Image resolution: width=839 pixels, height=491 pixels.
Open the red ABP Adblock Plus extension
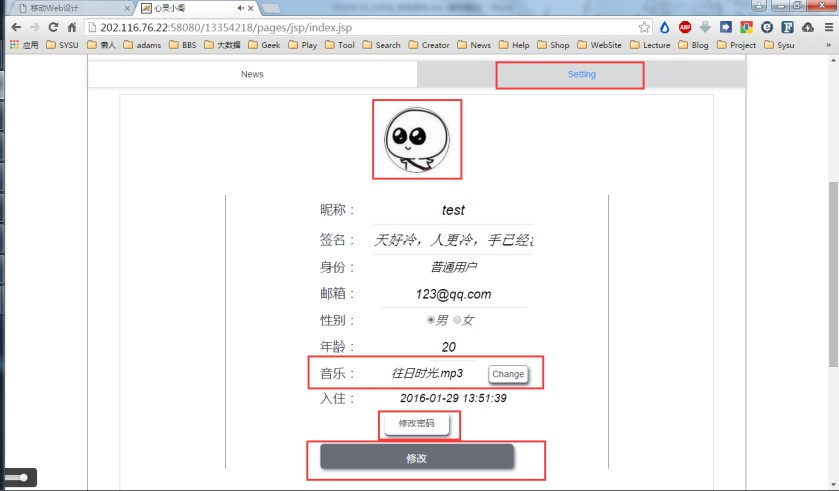(x=685, y=27)
